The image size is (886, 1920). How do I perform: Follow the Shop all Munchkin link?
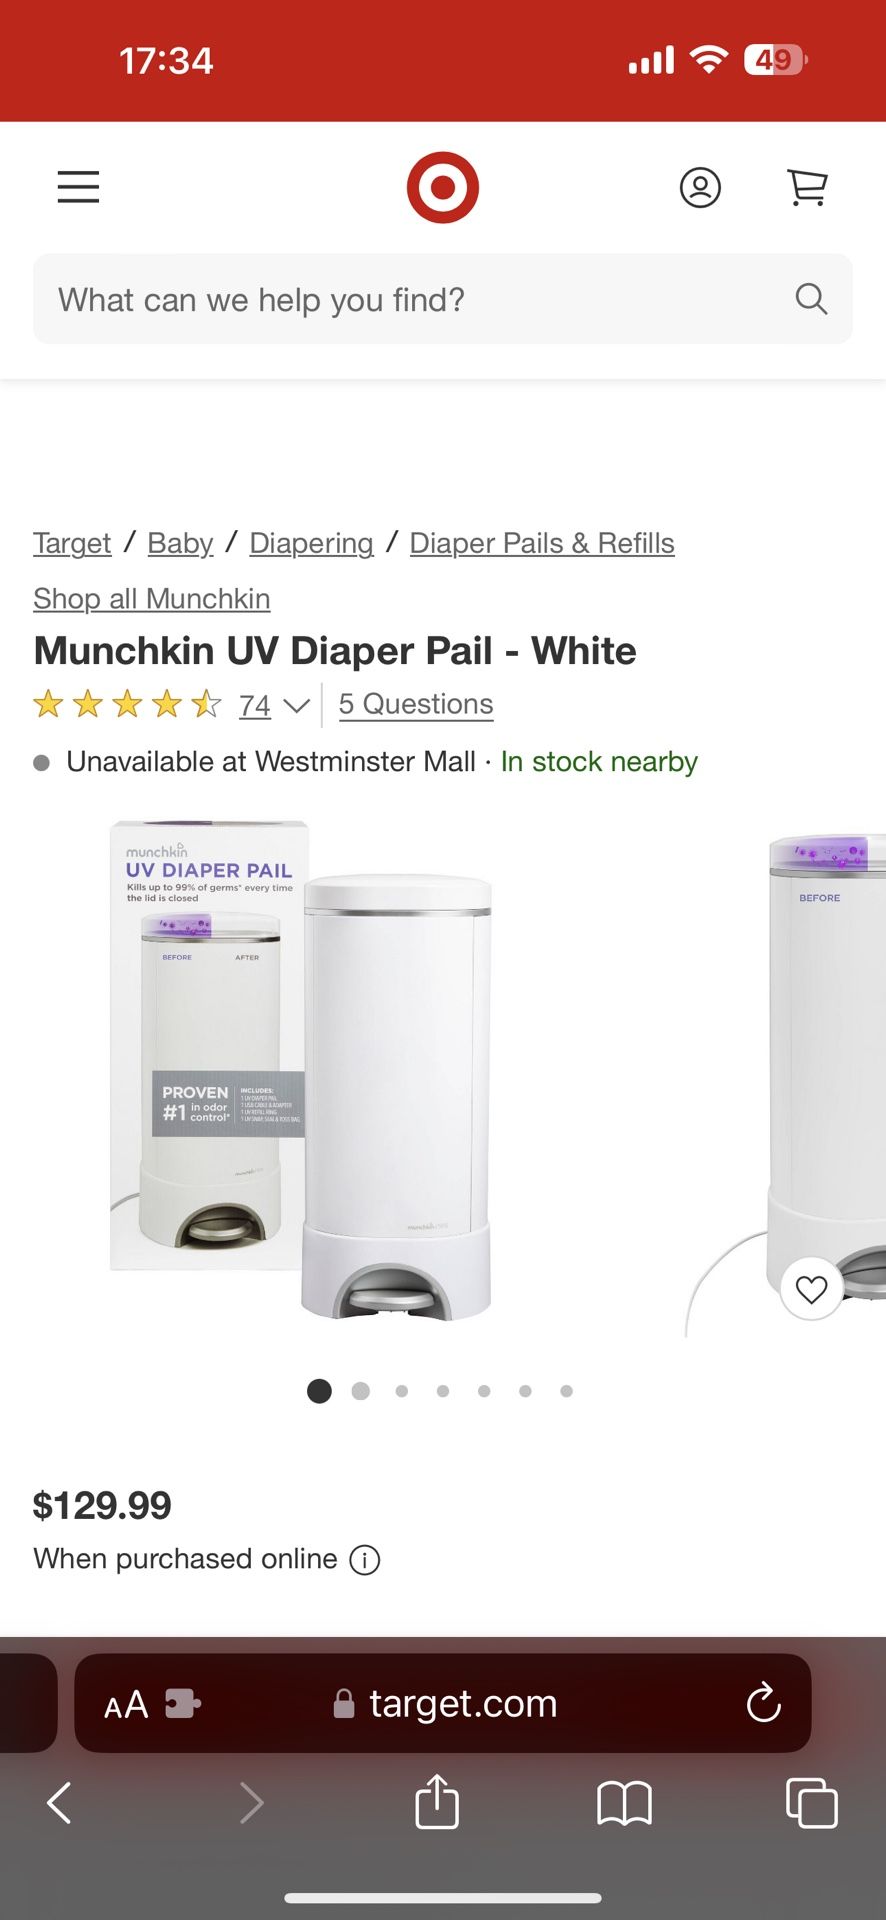point(152,599)
